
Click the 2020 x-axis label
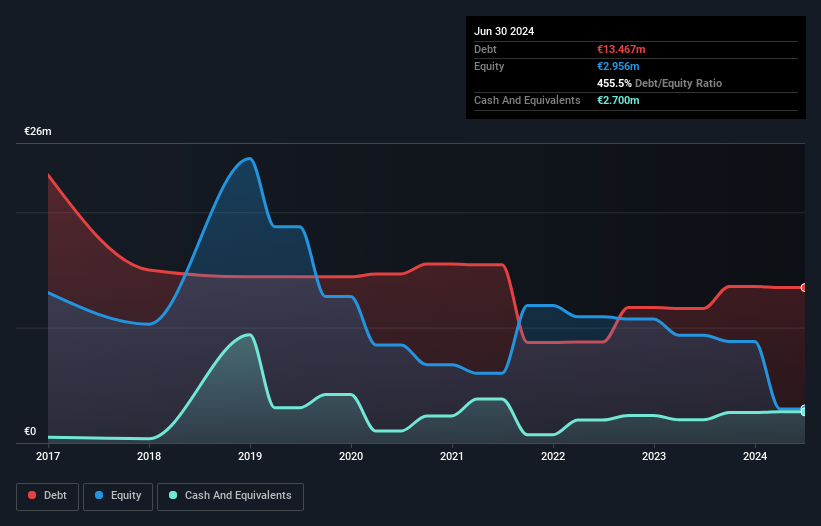(x=351, y=456)
